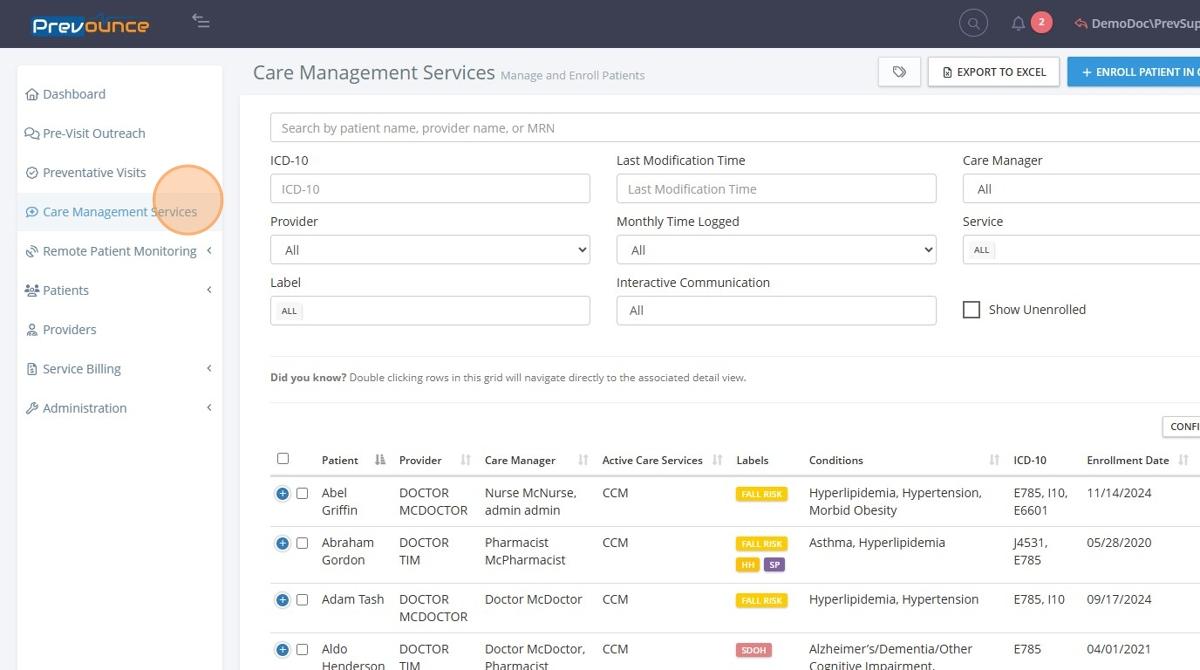This screenshot has height=670, width=1200.
Task: Open notifications bell icon
Action: (x=1018, y=23)
